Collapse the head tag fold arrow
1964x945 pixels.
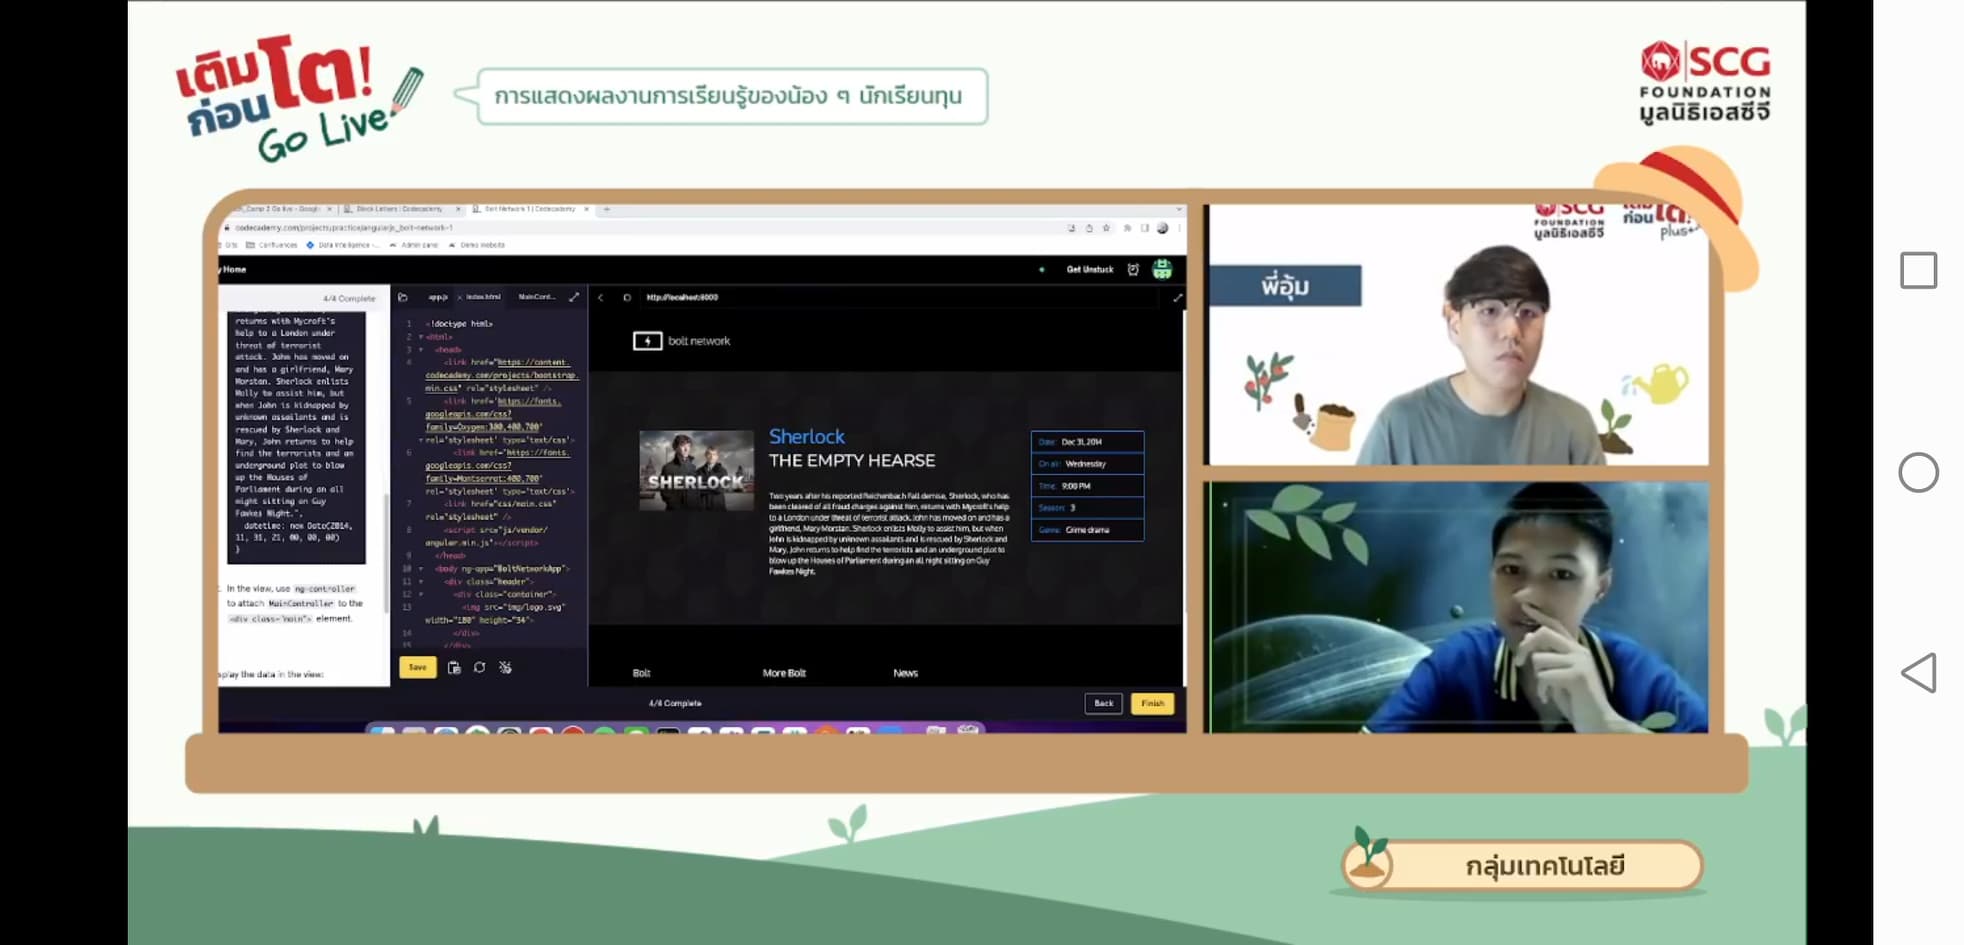[421, 350]
